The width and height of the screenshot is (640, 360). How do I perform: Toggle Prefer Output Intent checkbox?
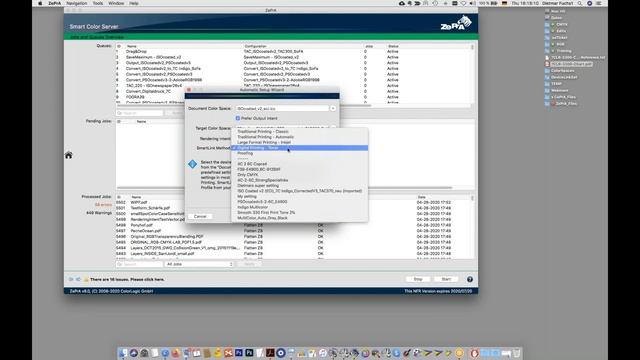click(x=238, y=118)
